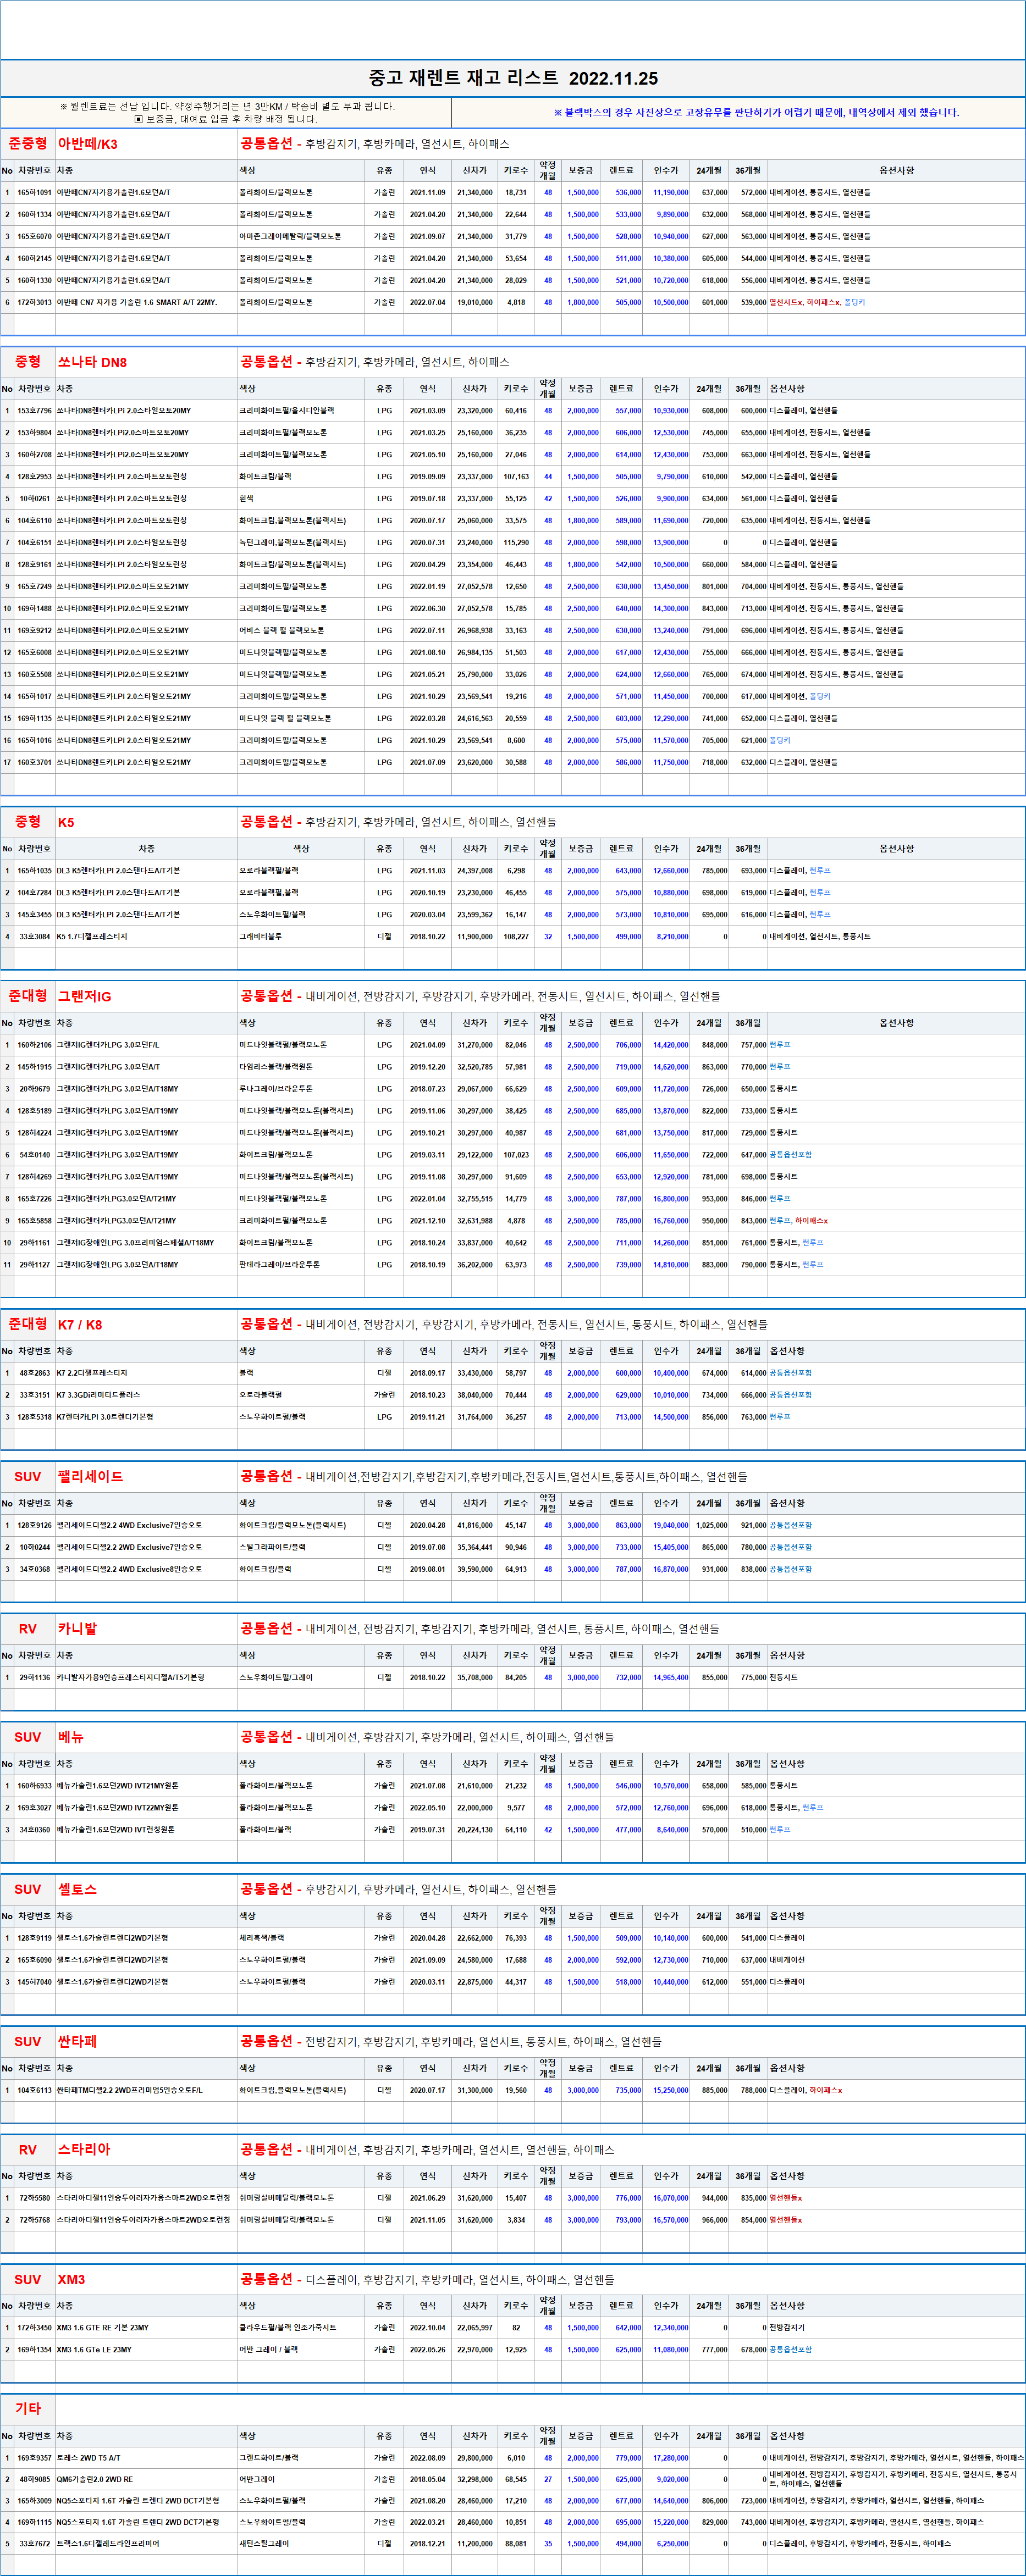Click the '아반떼/K3' section heading
1026x2576 pixels.
tap(87, 144)
